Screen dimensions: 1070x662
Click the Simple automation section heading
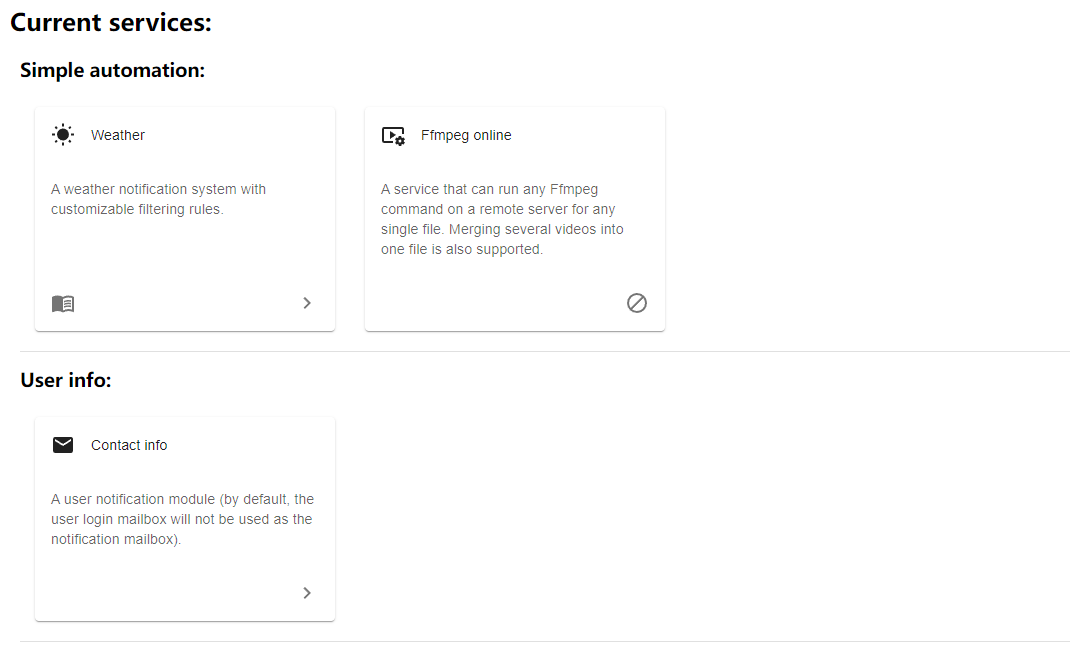coord(112,70)
